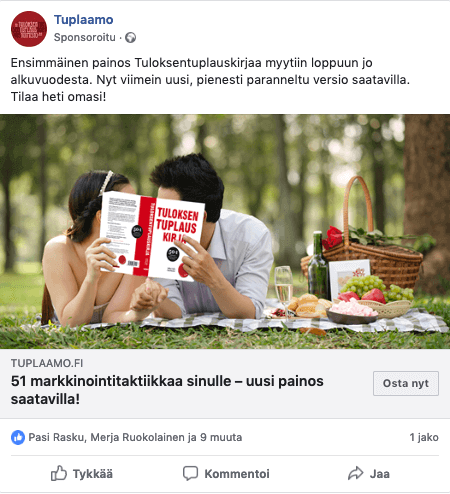Open the Tuplaamo round profile picture
450x494 pixels.
coord(29,29)
